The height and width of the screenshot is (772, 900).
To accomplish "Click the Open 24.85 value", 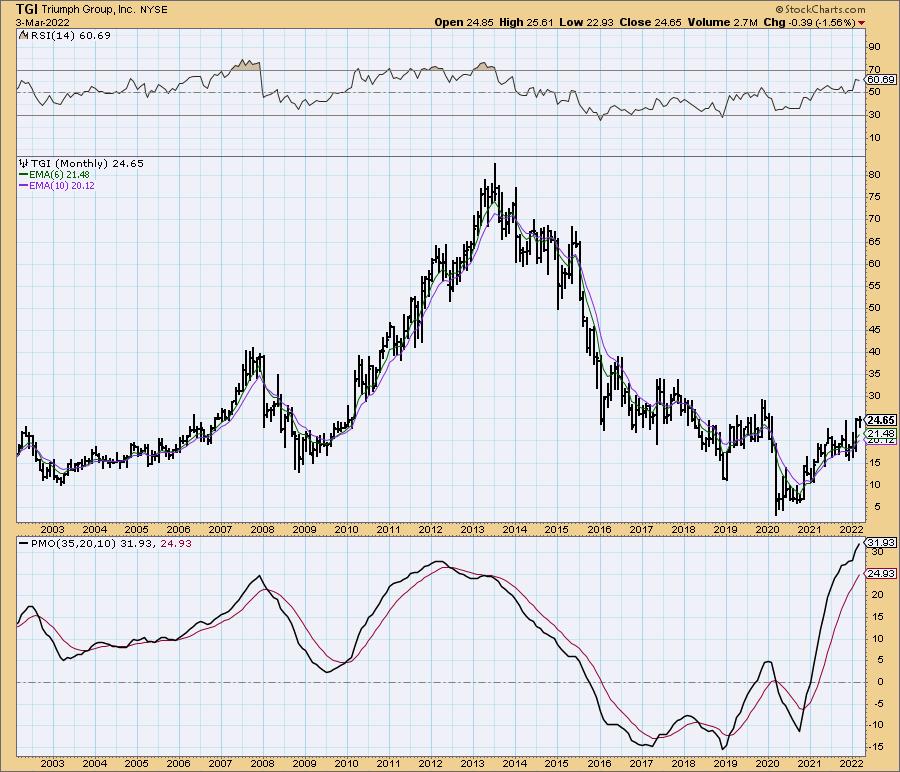I will pos(462,22).
